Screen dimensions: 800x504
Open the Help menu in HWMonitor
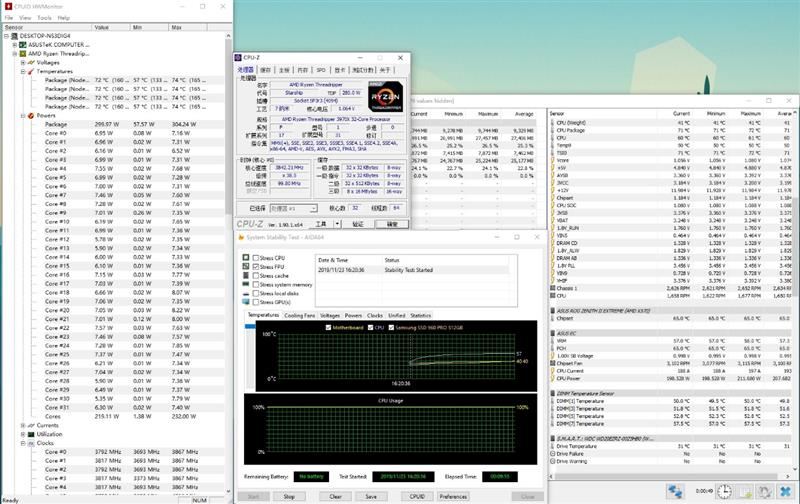(x=63, y=17)
